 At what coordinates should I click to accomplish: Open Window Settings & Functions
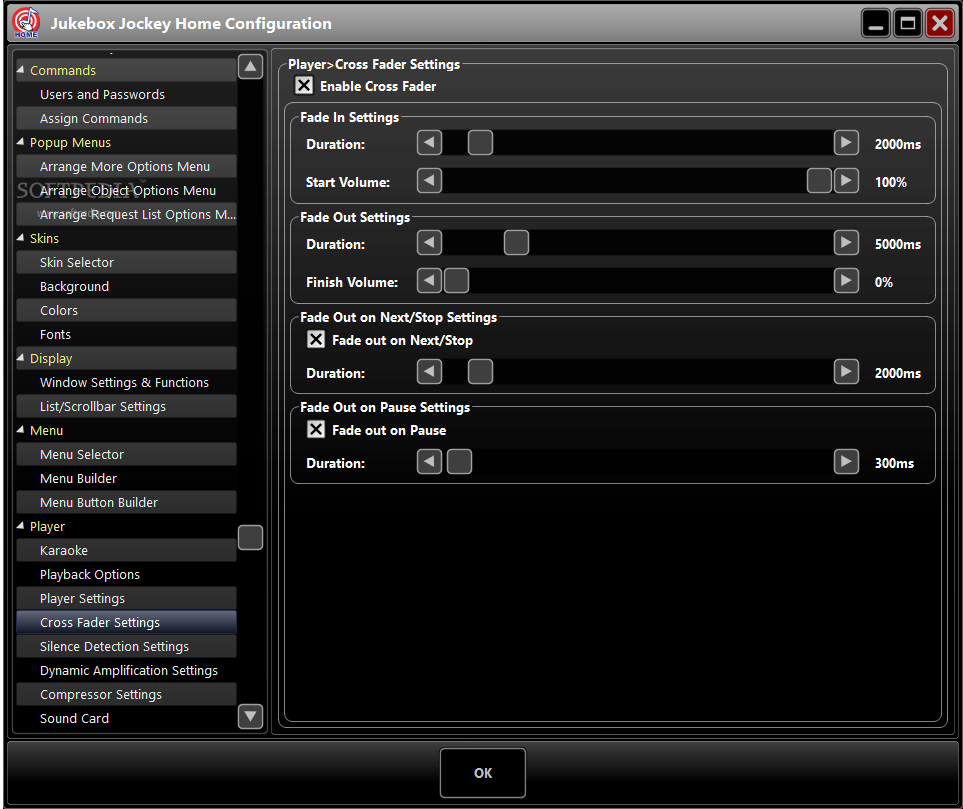127,382
